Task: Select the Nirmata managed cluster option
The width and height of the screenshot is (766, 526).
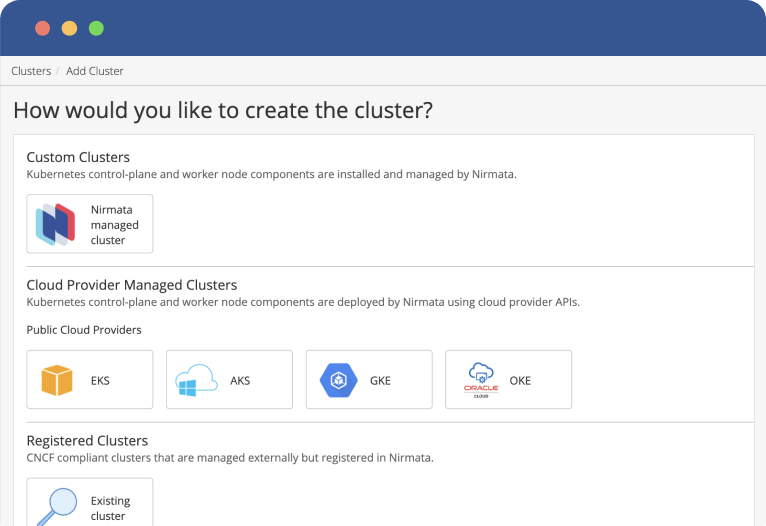Action: 114,225
